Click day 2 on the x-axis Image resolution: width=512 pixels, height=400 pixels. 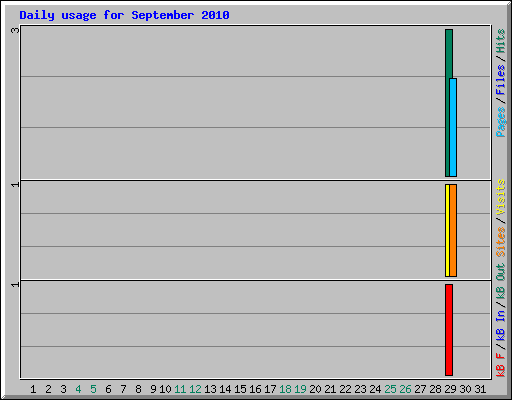[48, 389]
